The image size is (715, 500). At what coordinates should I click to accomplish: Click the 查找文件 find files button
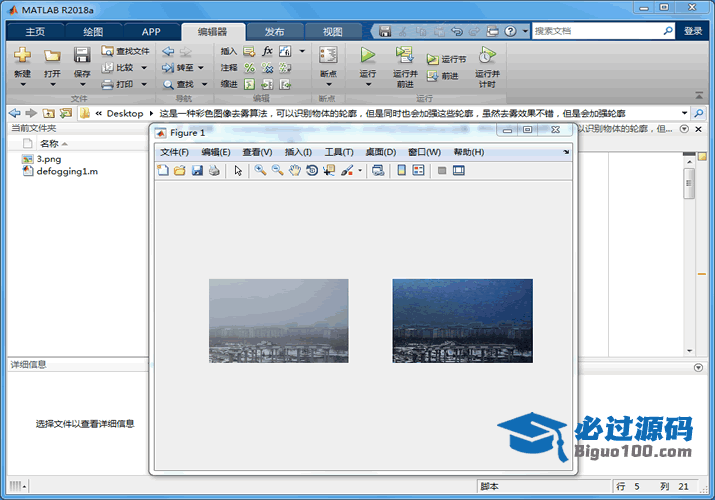(x=125, y=51)
